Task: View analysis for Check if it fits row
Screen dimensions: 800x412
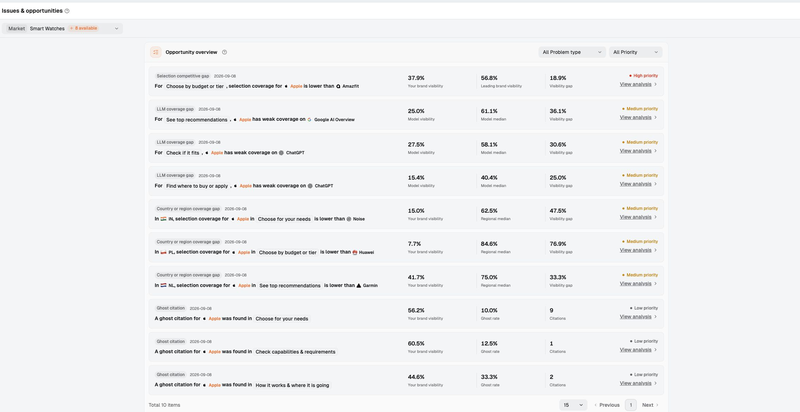Action: click(x=638, y=151)
